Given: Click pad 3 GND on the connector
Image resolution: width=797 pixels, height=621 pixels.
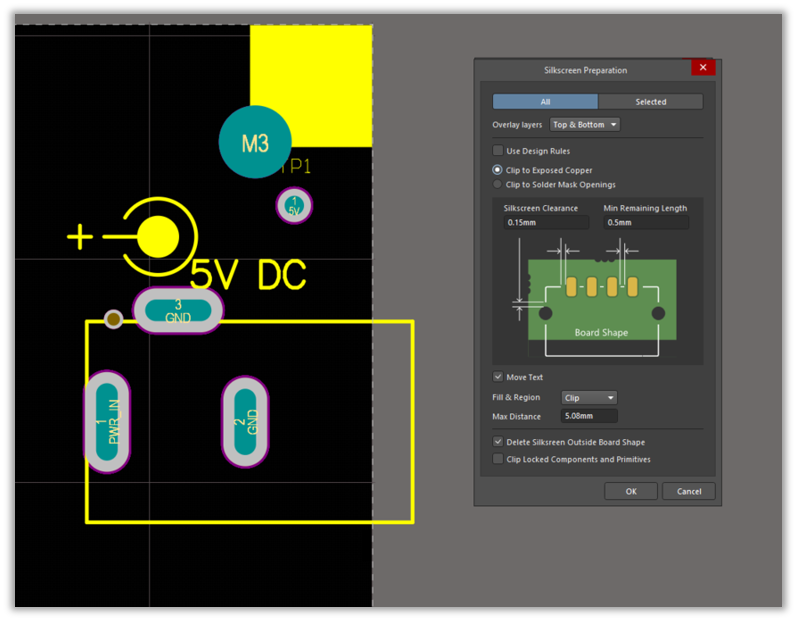Looking at the screenshot, I should tap(178, 311).
